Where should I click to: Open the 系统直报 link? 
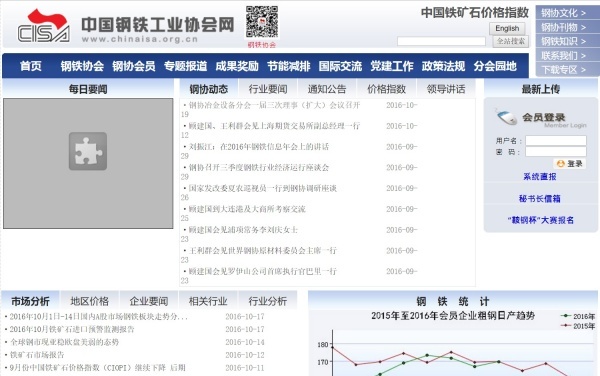point(540,176)
